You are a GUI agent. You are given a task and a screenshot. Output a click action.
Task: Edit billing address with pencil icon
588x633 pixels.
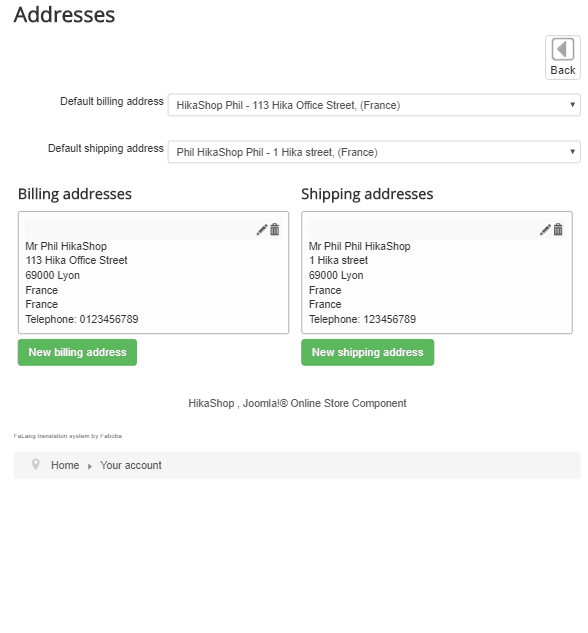(262, 230)
